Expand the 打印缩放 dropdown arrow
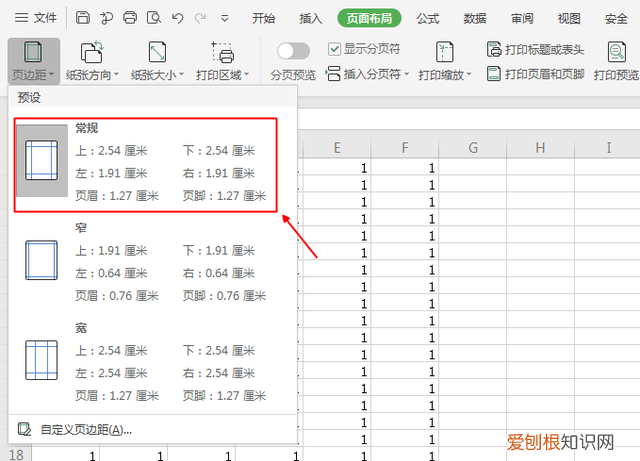Image resolution: width=640 pixels, height=461 pixels. [469, 75]
